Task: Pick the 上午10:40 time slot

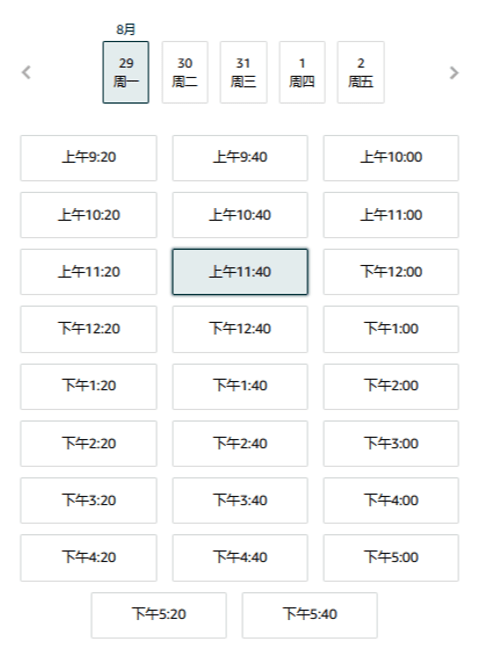Action: [240, 215]
